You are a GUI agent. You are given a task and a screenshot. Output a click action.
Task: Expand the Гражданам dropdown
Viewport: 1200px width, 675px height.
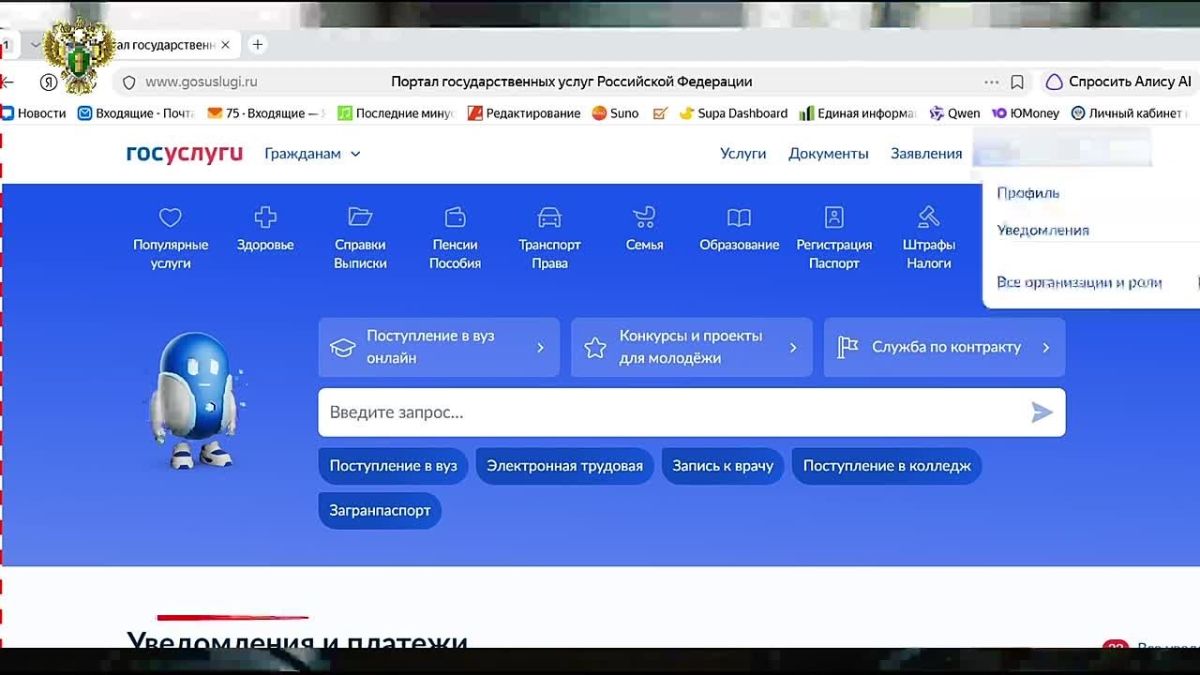313,153
